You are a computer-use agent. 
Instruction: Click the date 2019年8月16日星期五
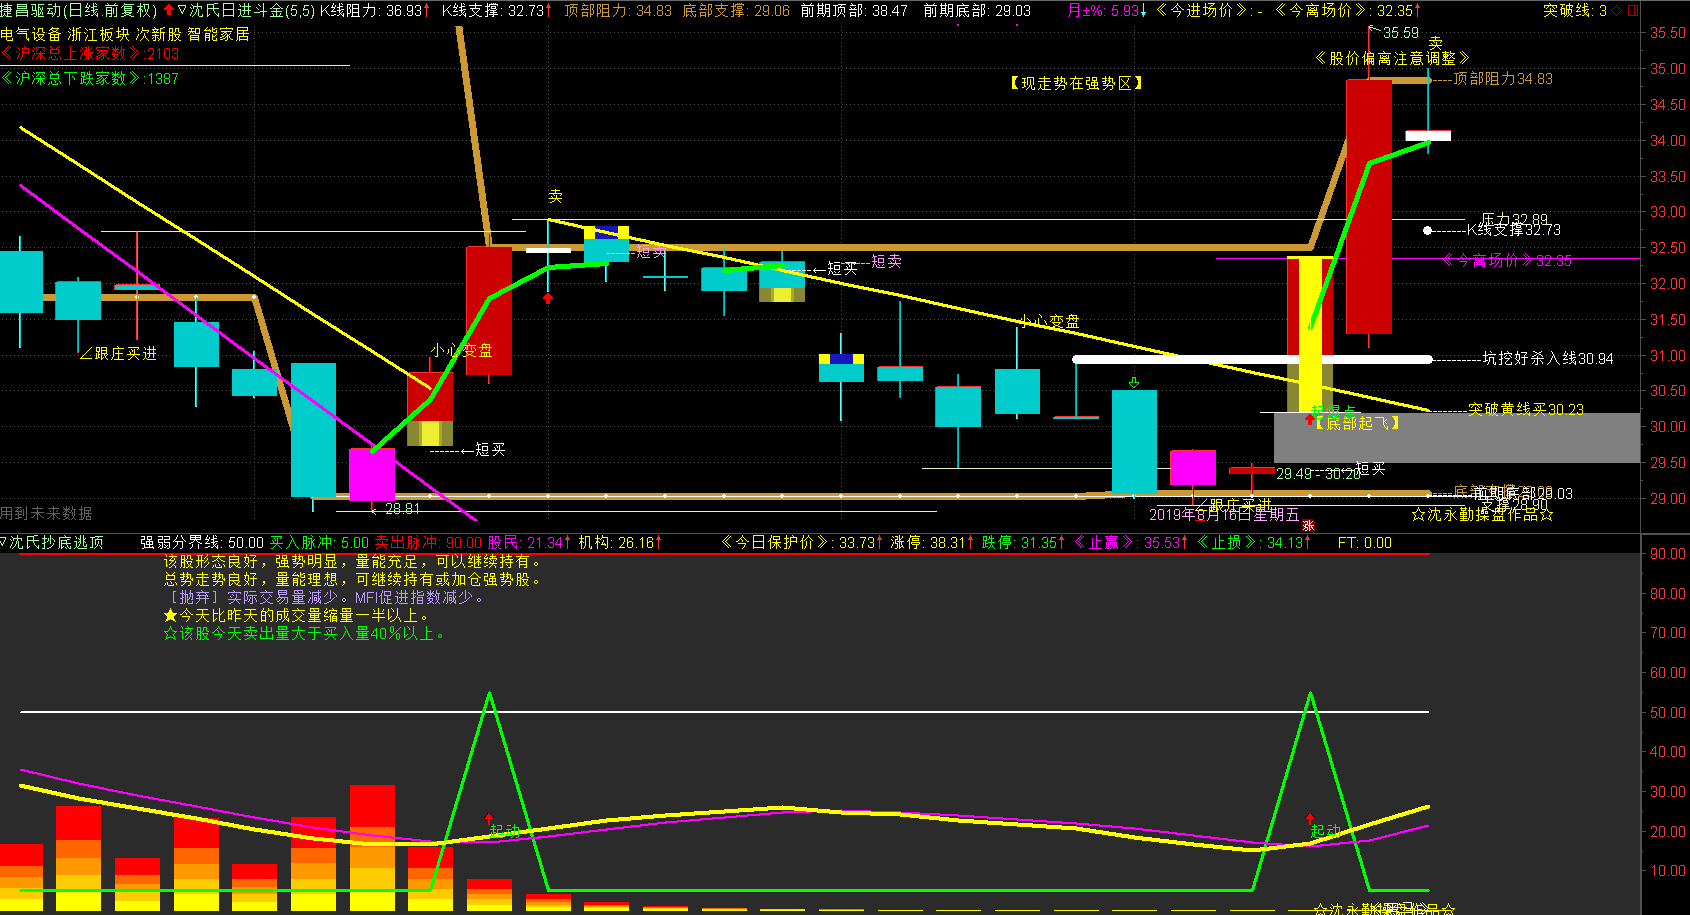[1224, 515]
